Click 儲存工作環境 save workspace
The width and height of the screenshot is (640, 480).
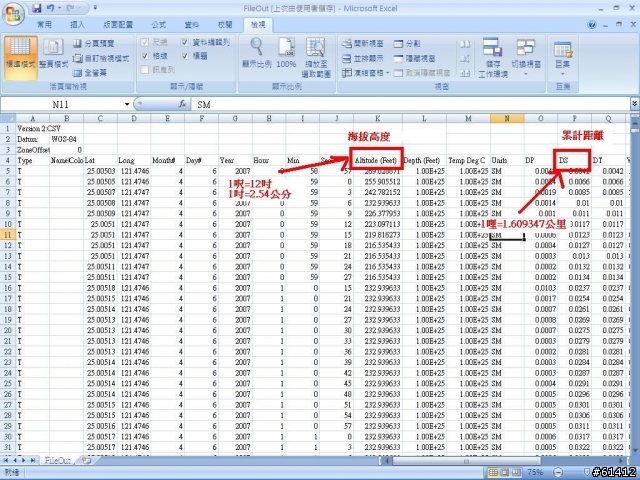click(x=493, y=57)
